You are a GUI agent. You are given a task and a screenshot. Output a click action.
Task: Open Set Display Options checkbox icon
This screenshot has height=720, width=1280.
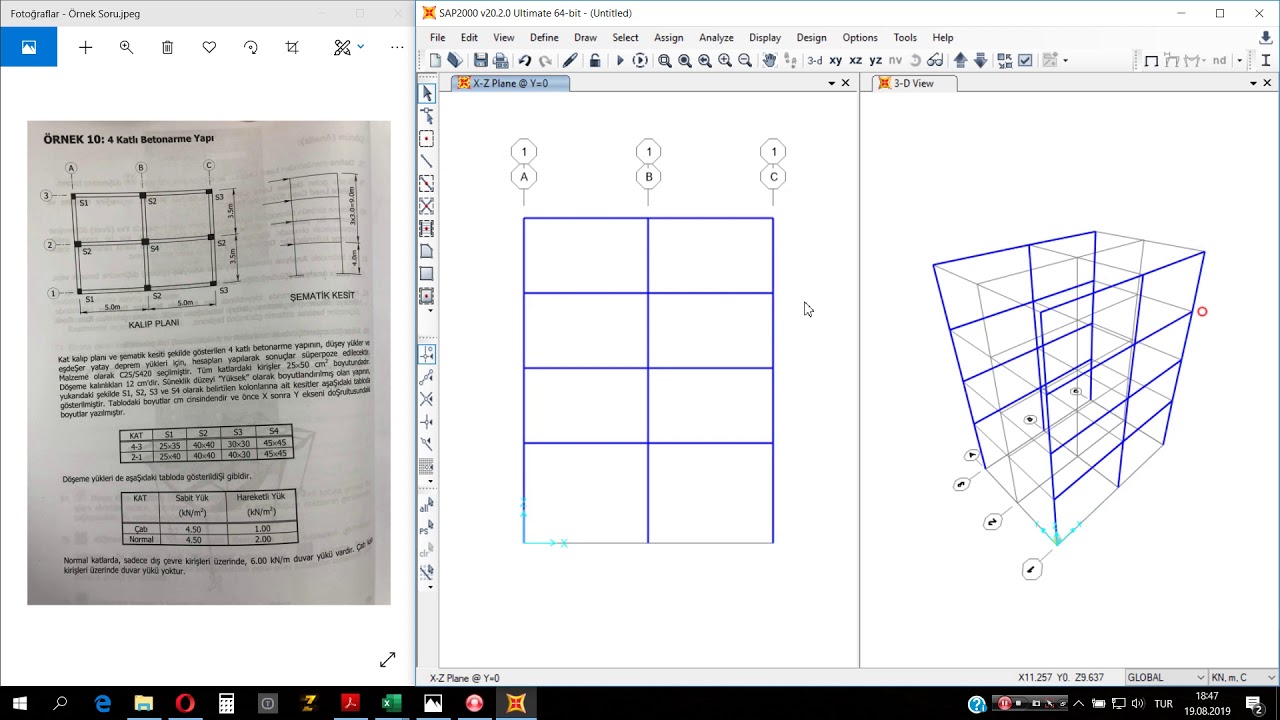click(1025, 61)
